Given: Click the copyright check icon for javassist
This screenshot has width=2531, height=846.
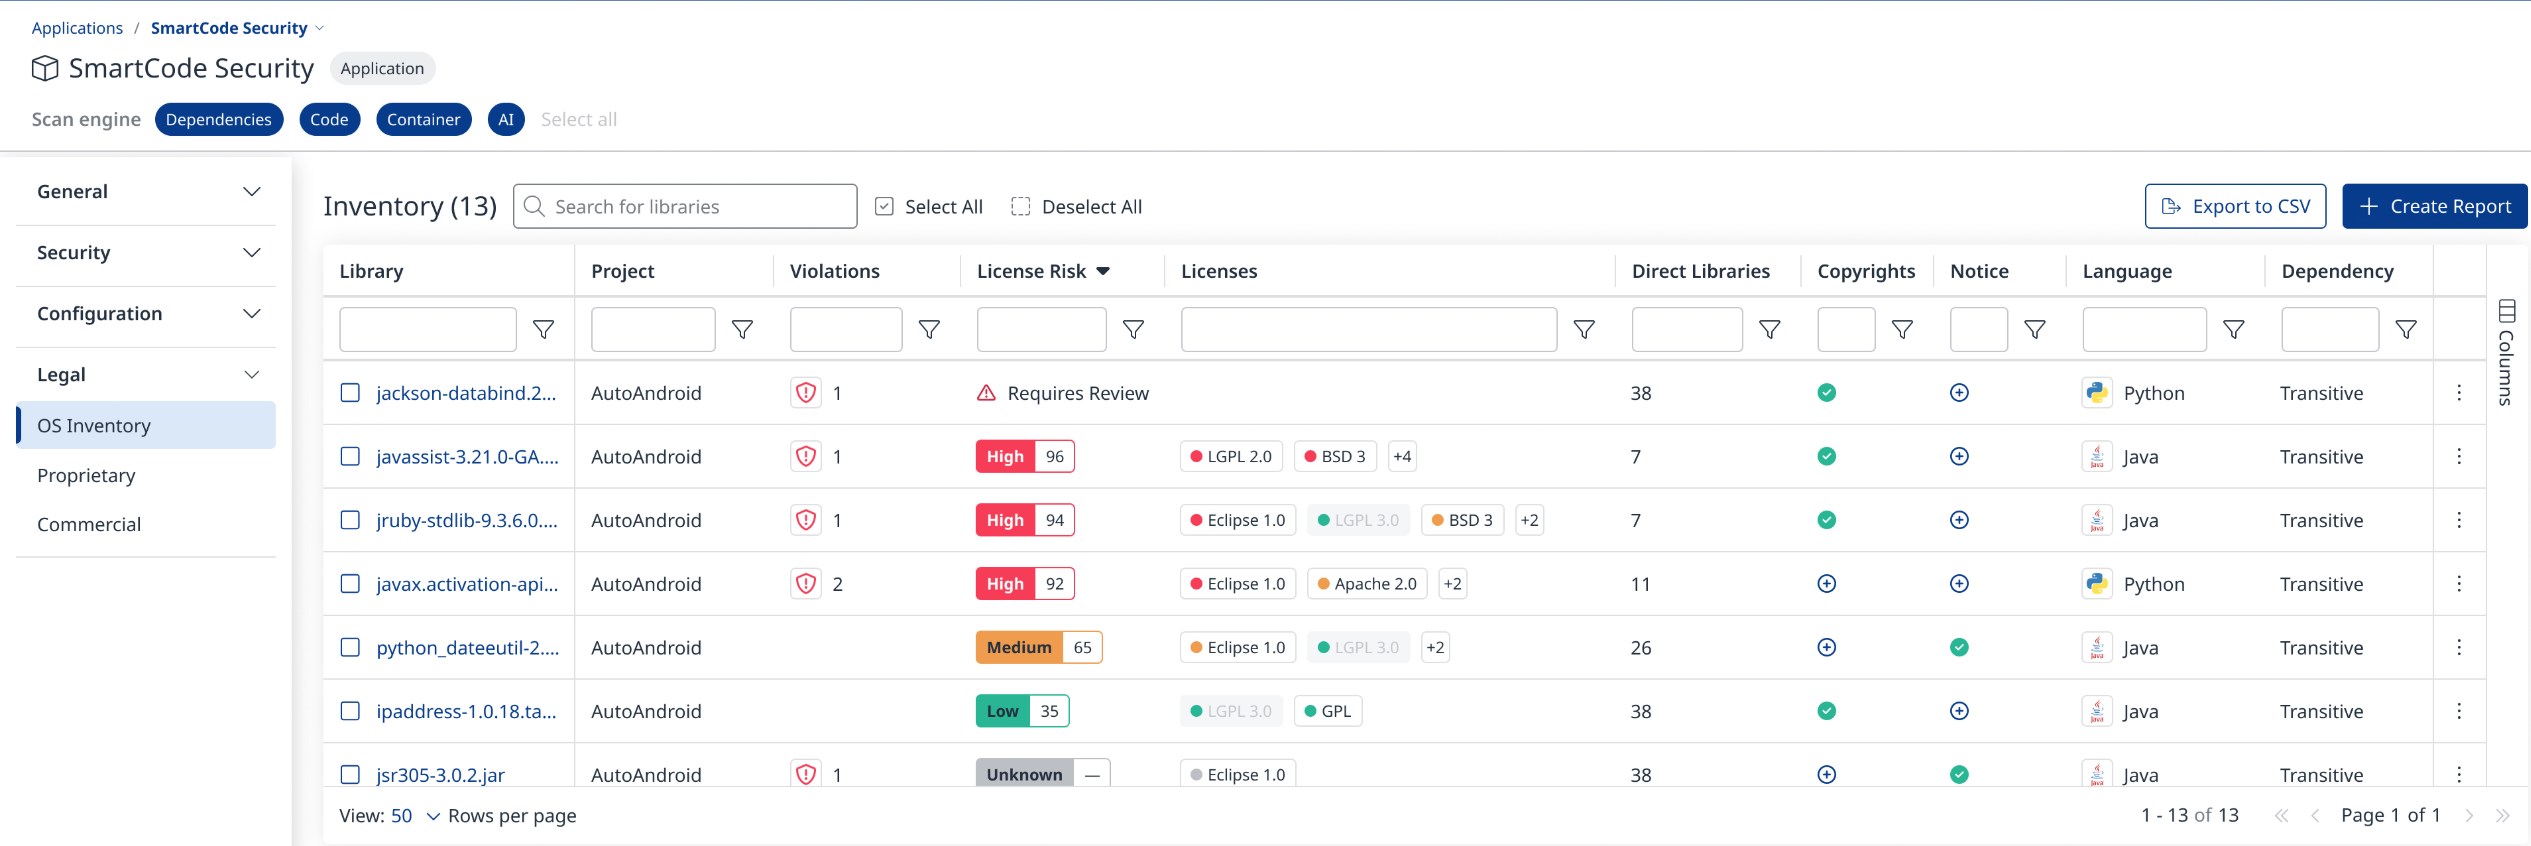Looking at the screenshot, I should click(1826, 456).
